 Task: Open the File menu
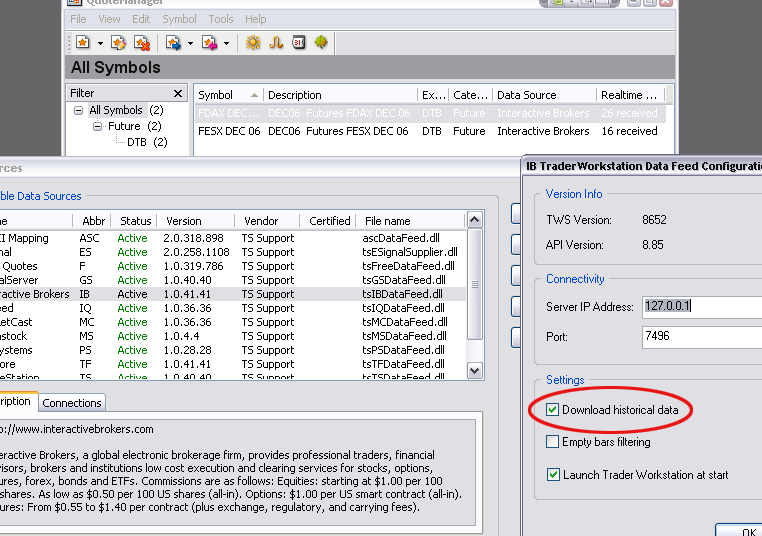coord(78,19)
